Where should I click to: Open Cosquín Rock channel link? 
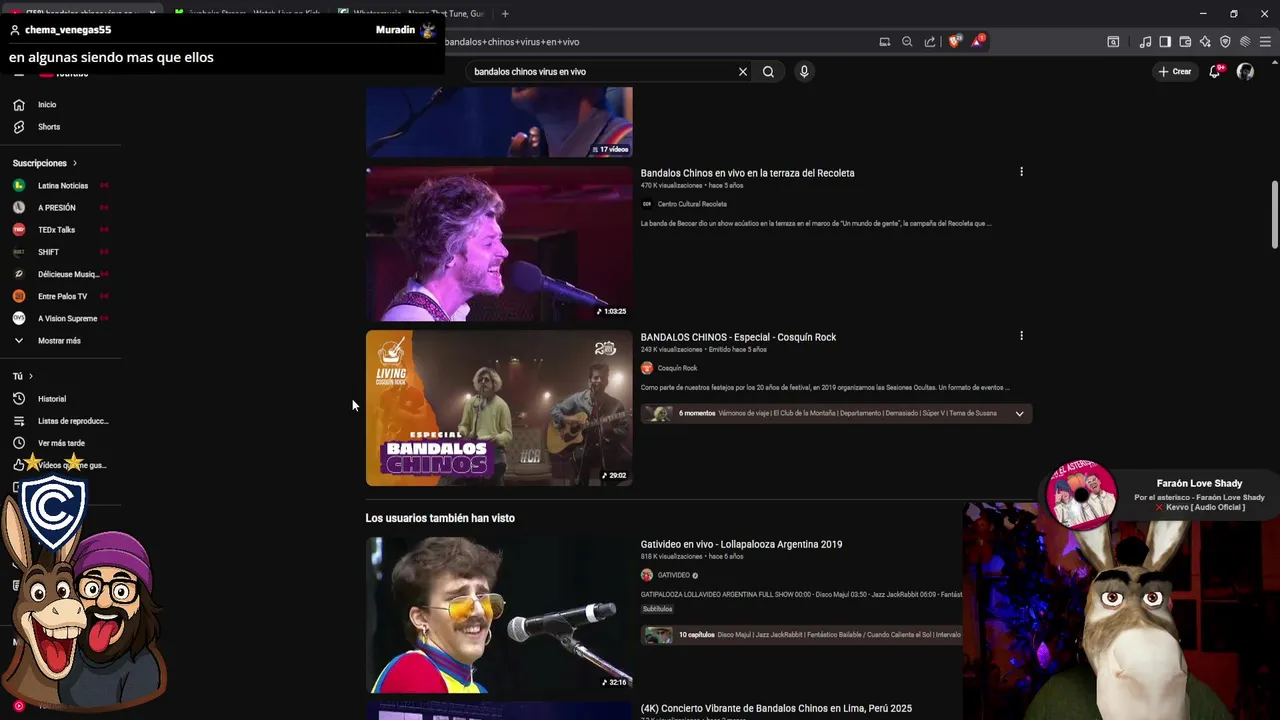click(677, 368)
